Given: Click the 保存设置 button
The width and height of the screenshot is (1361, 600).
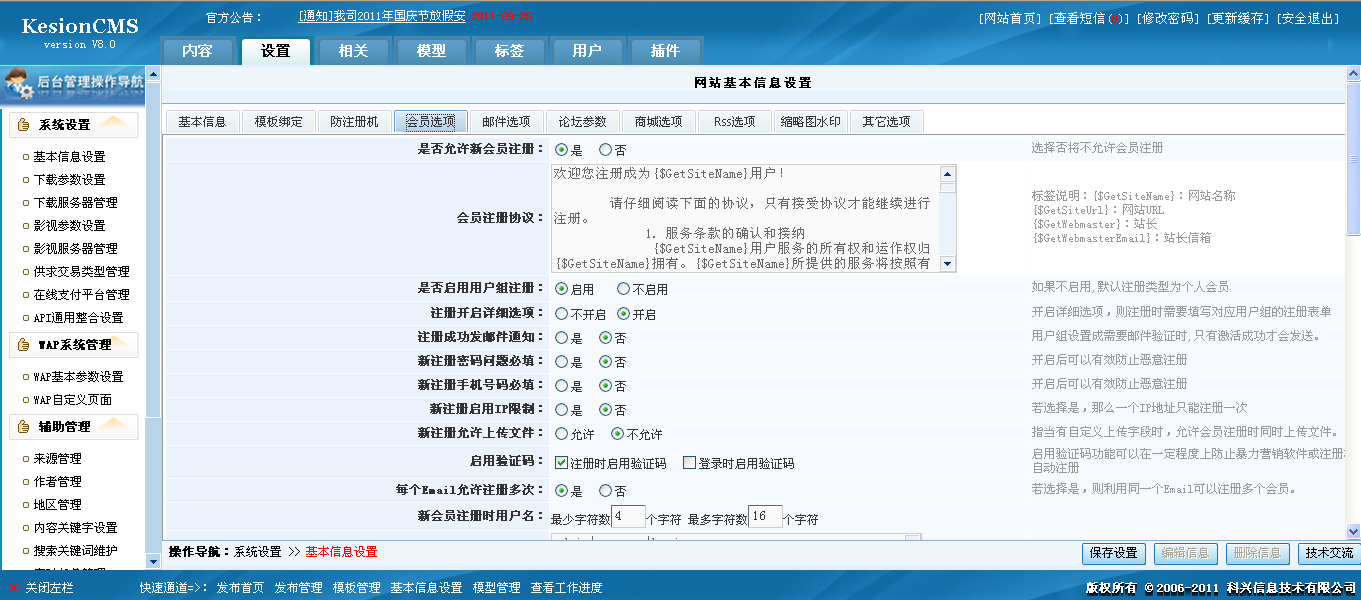Looking at the screenshot, I should 1113,552.
